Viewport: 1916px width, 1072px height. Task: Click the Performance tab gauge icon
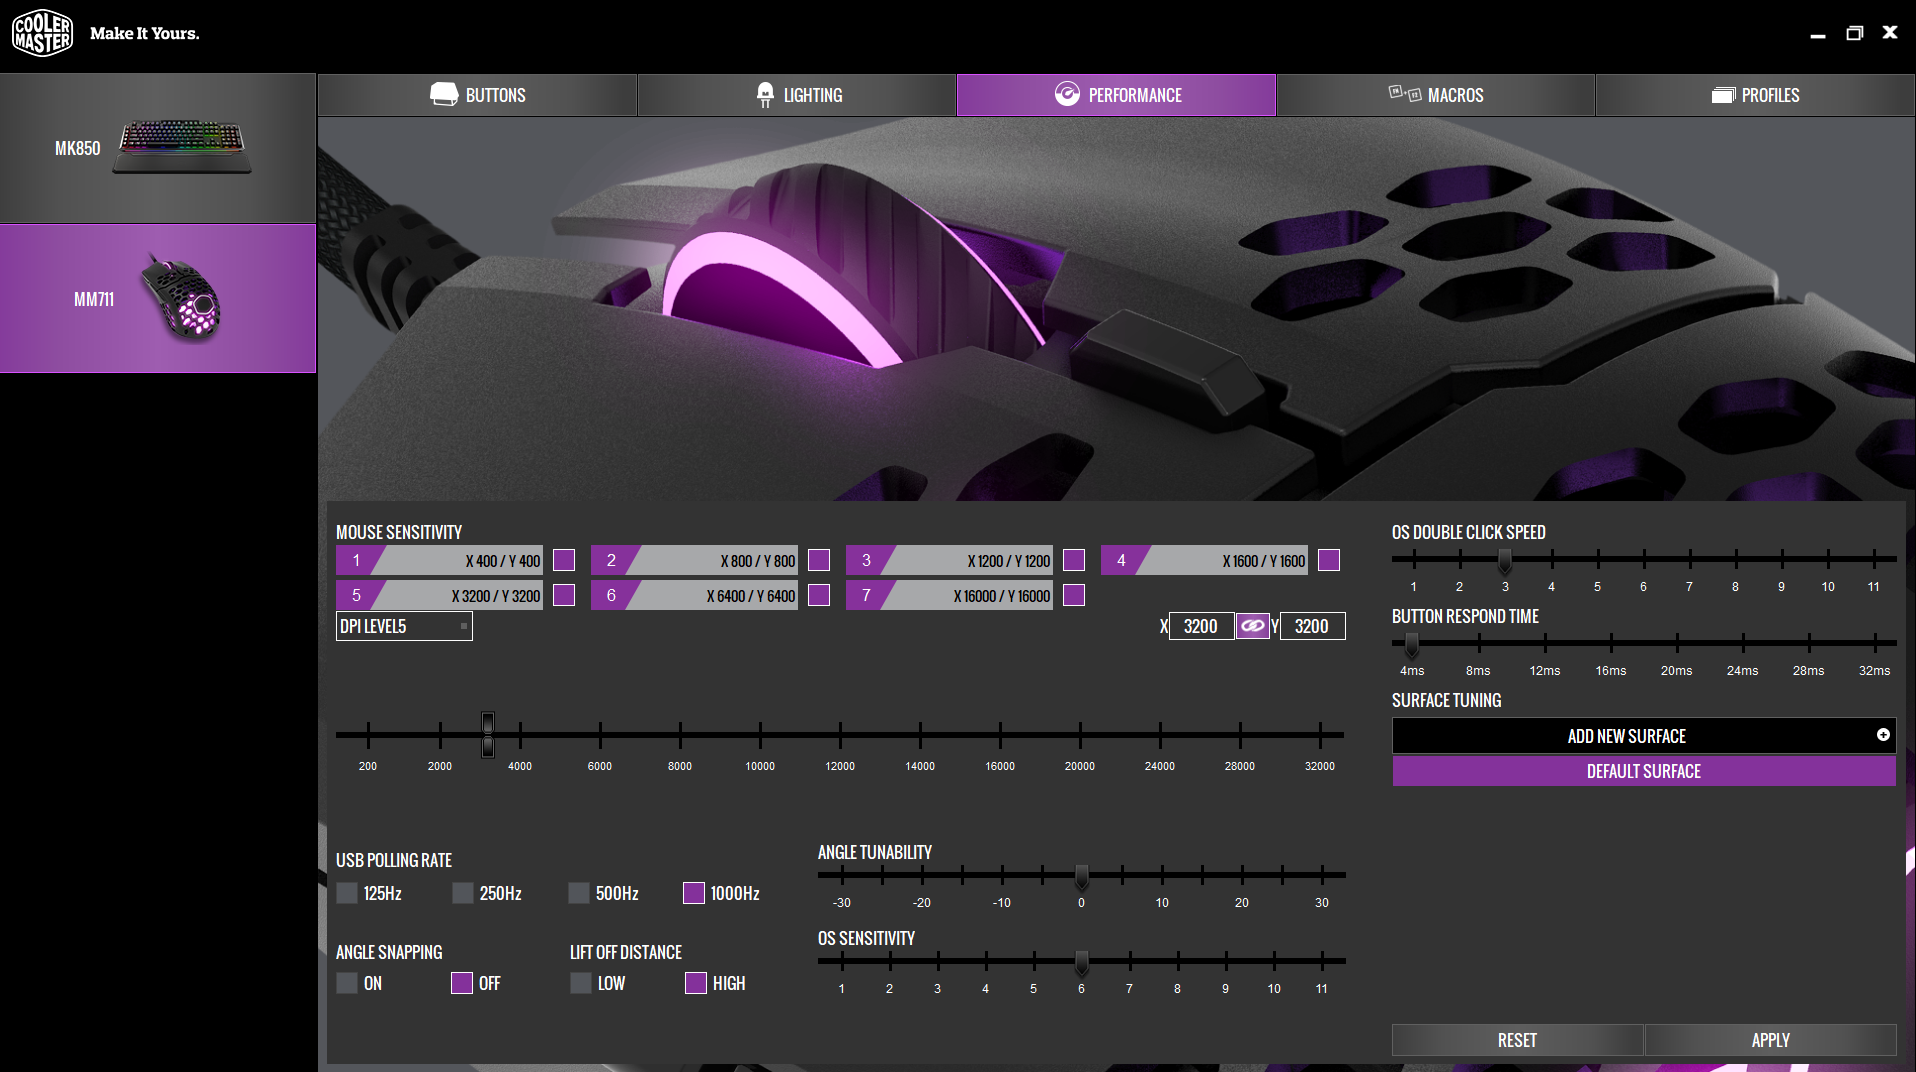[x=1067, y=95]
